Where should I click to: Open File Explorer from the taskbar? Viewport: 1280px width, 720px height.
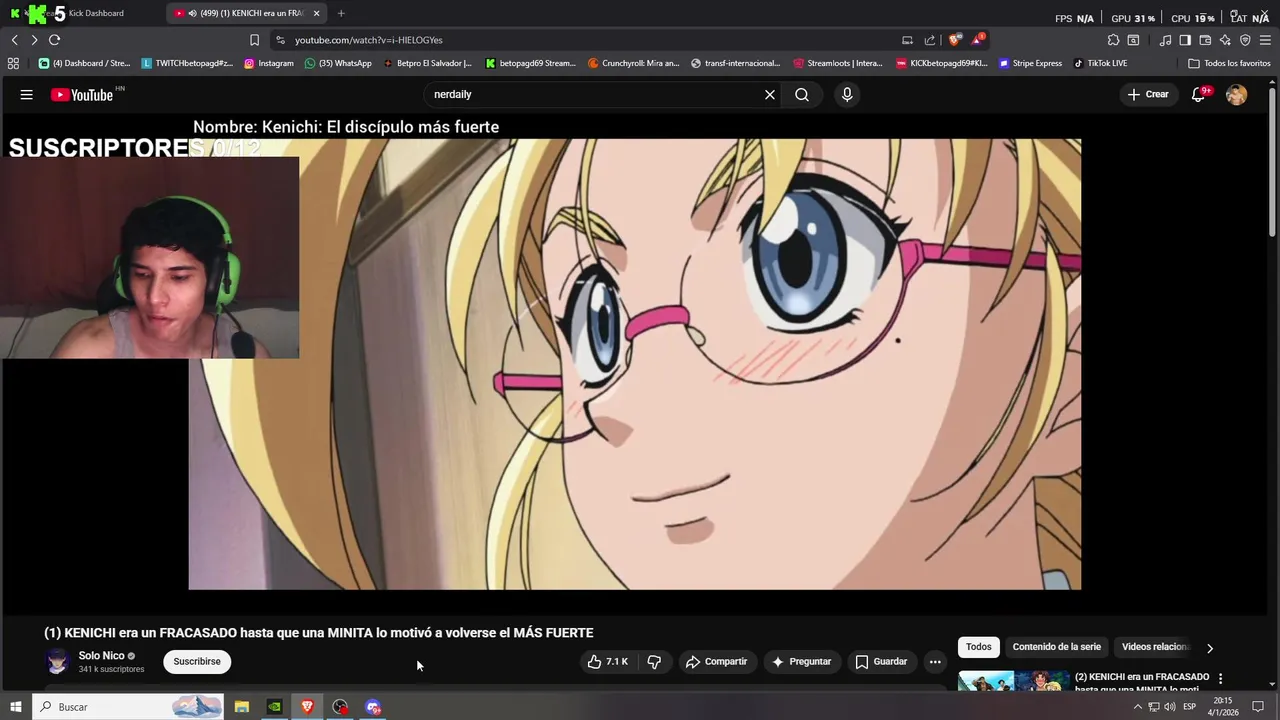[x=241, y=707]
